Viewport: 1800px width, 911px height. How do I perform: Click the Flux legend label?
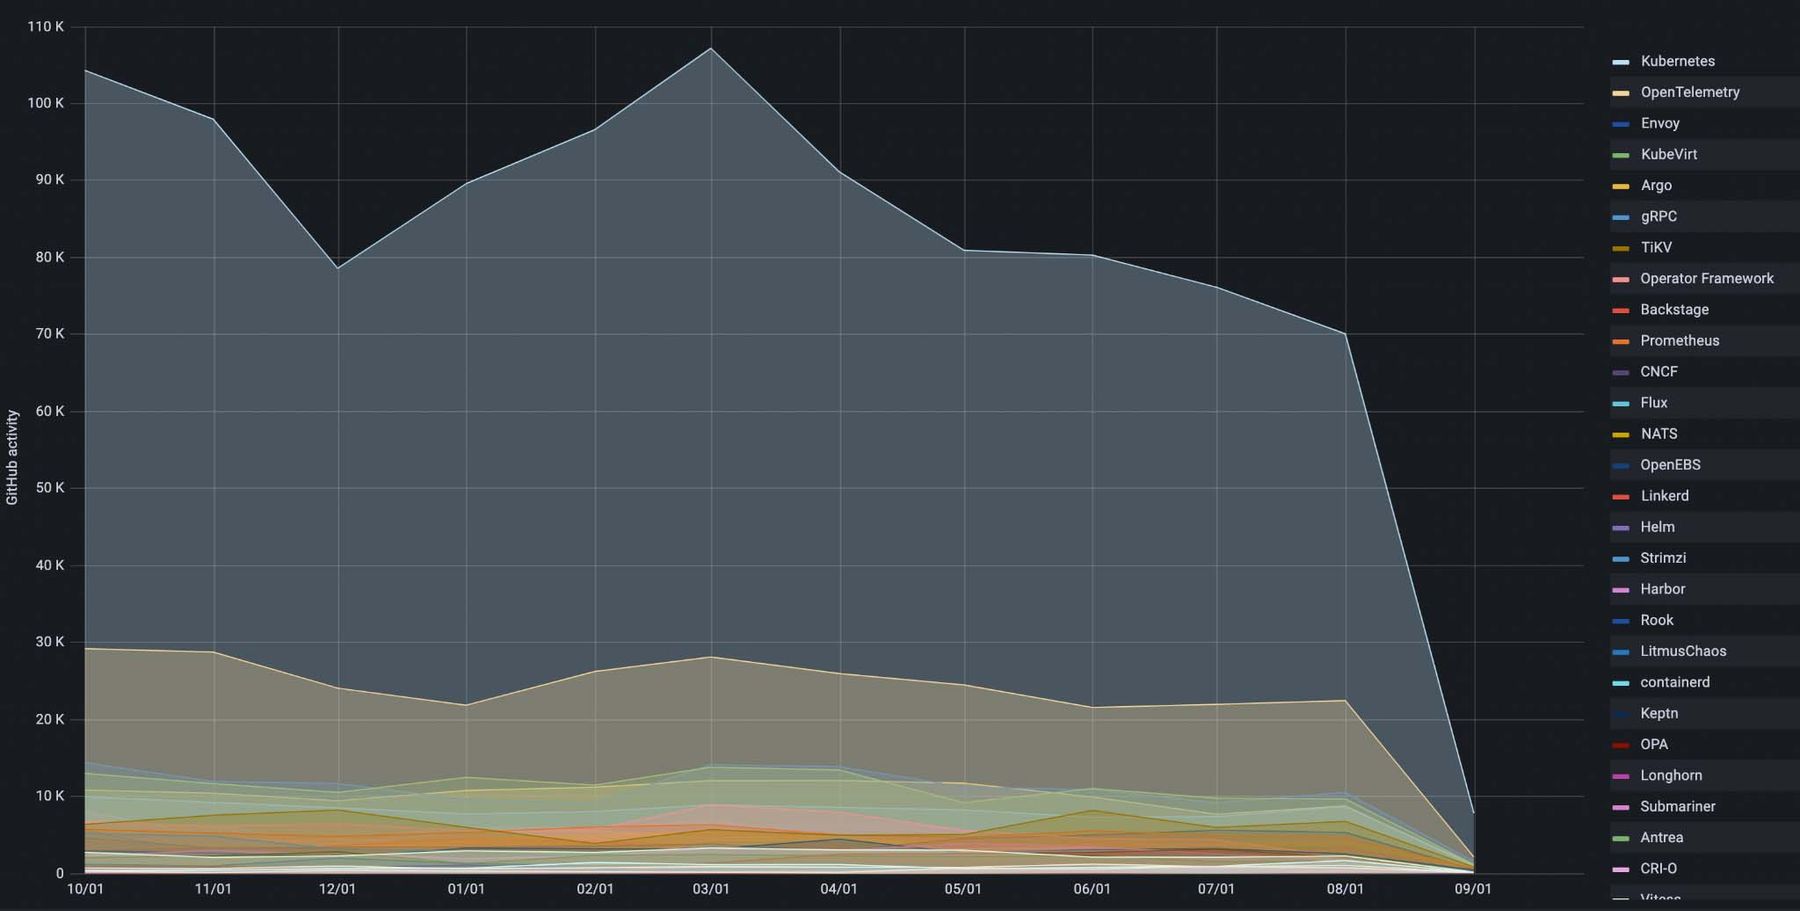pos(1653,402)
